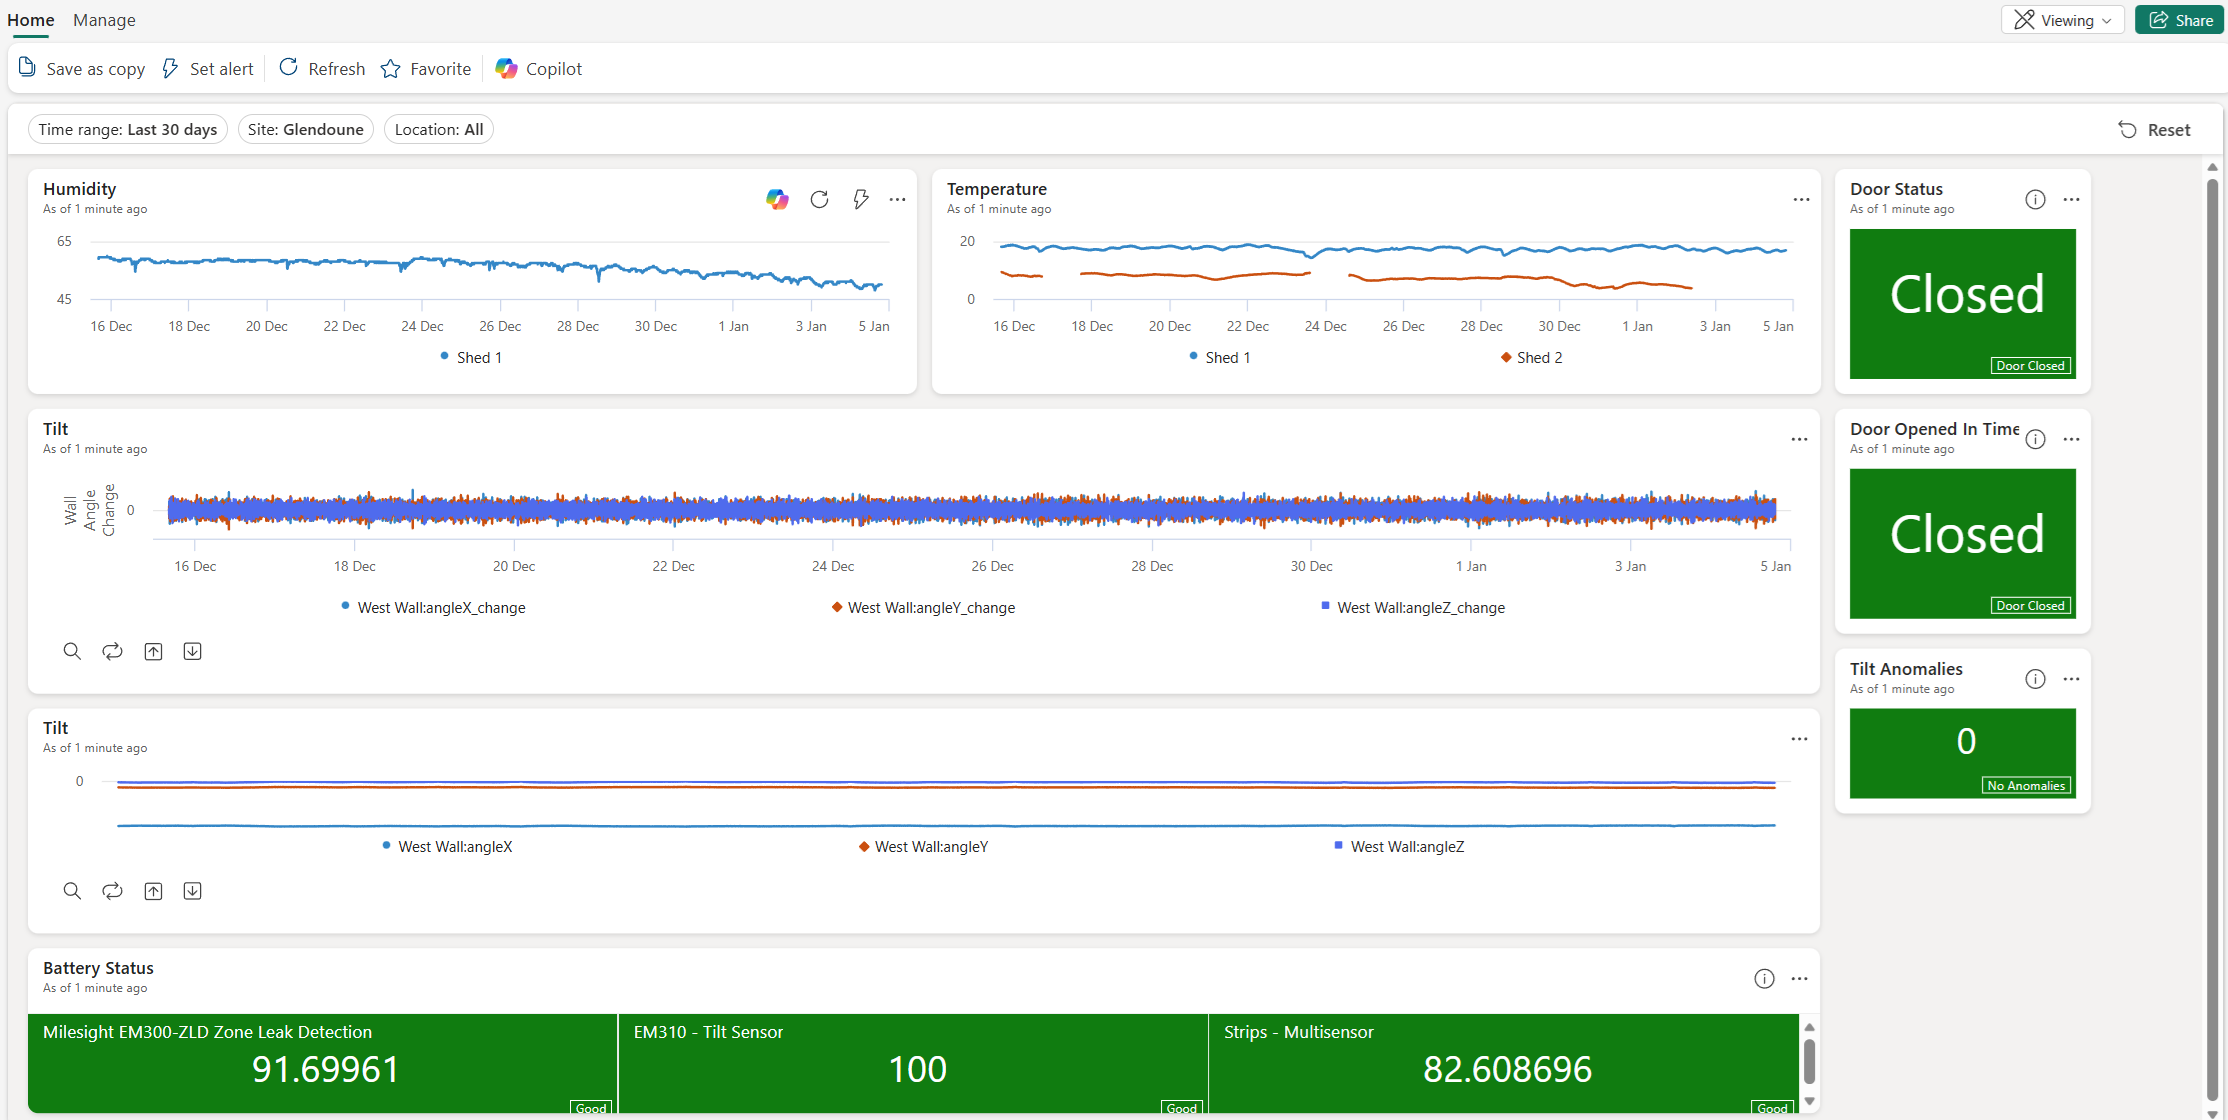
Task: Open info icon on the Tilt Anomalies tile
Action: (2035, 679)
